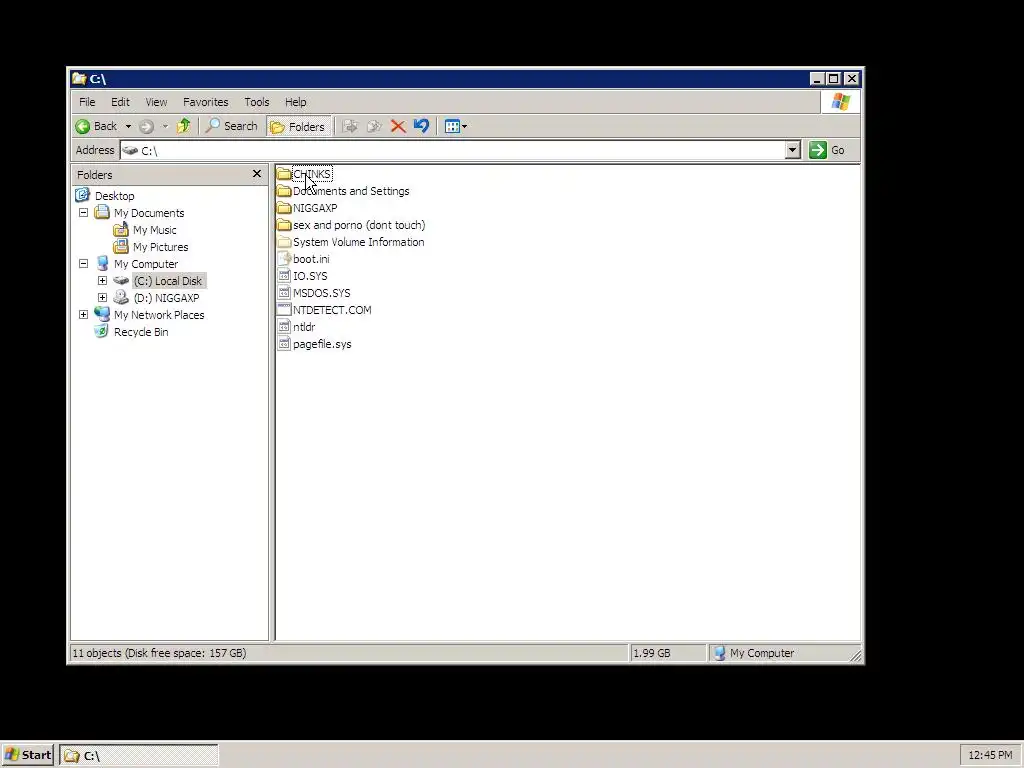This screenshot has height=768, width=1024.
Task: Click the Windows flag logo in menu bar
Action: [840, 102]
